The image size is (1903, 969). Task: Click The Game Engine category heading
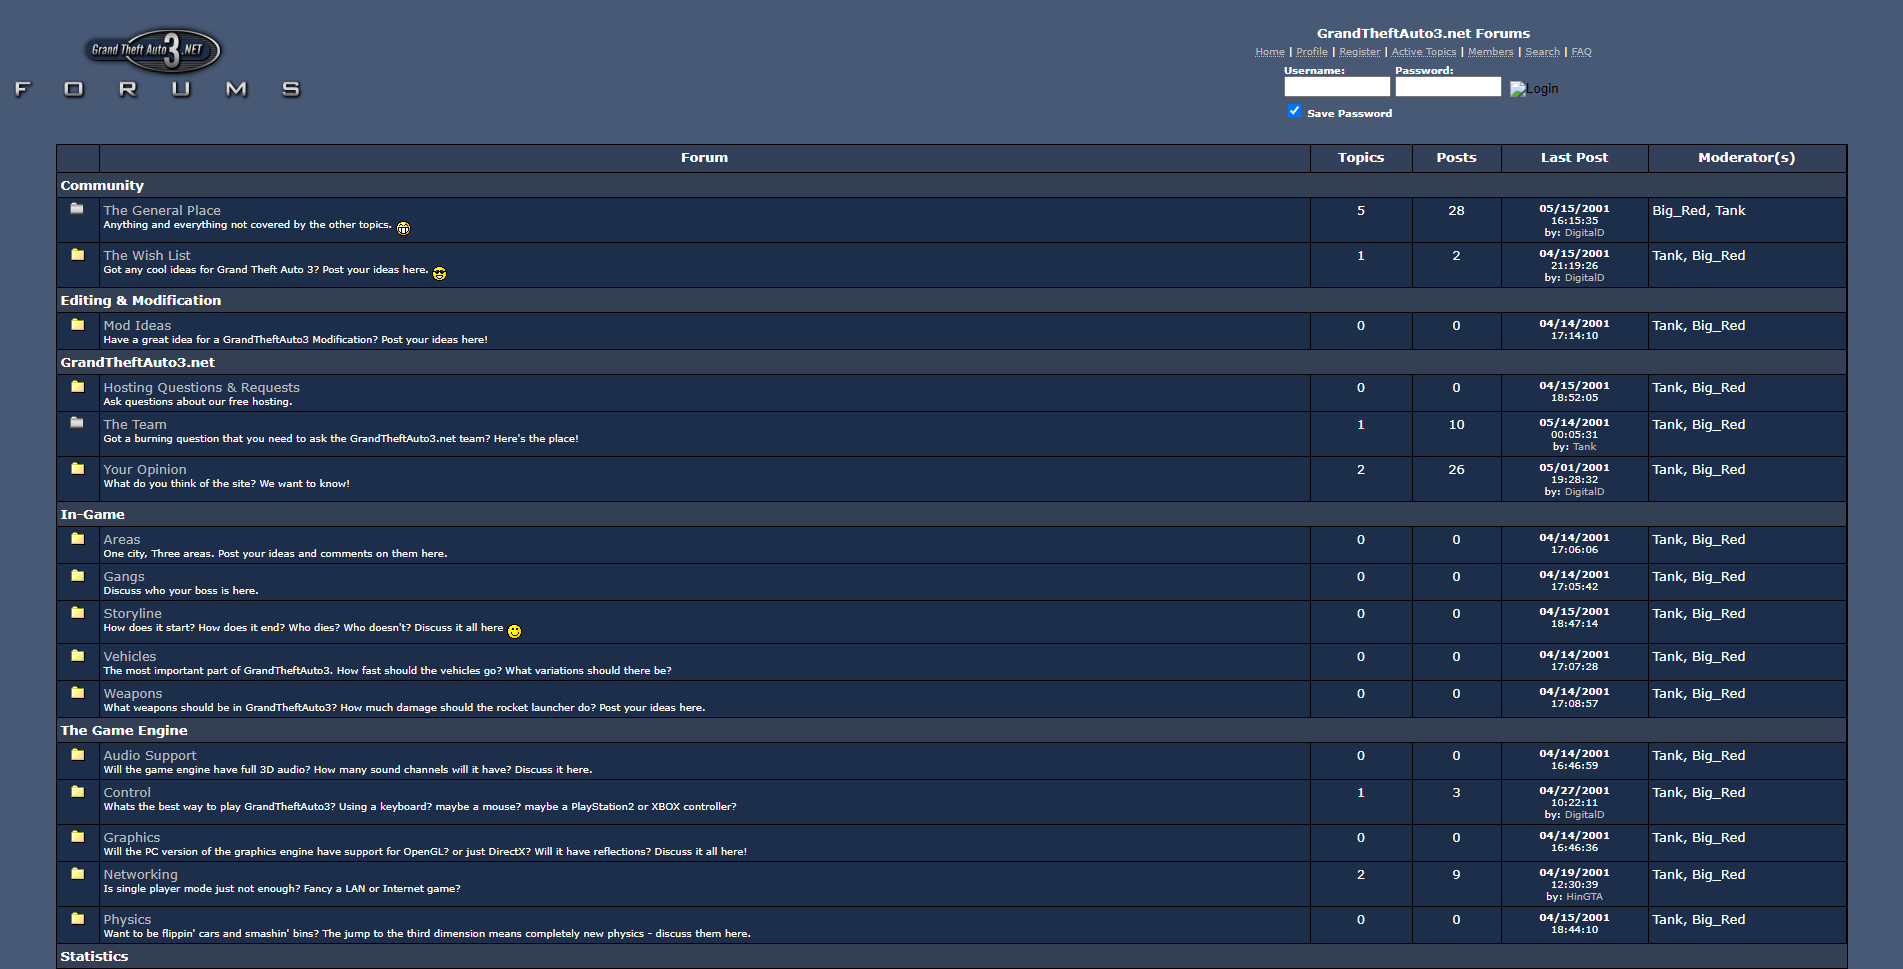(x=124, y=730)
